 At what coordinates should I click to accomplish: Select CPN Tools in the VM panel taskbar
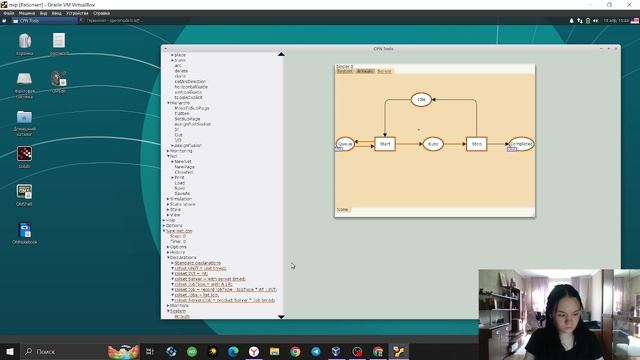pyautogui.click(x=44, y=20)
